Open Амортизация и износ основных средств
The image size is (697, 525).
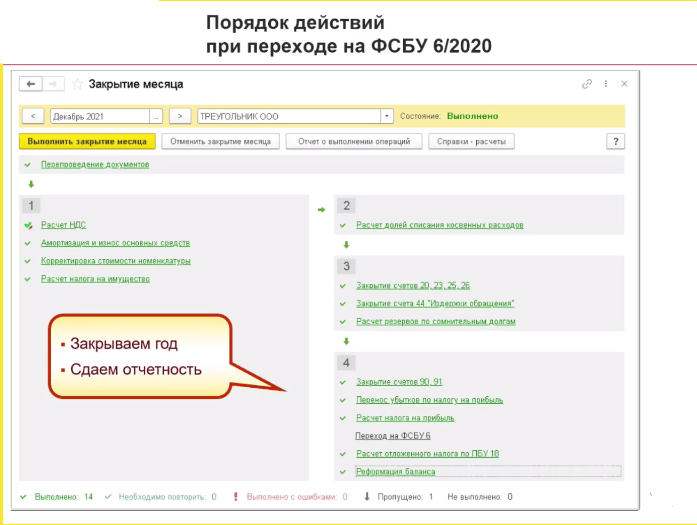tap(116, 243)
